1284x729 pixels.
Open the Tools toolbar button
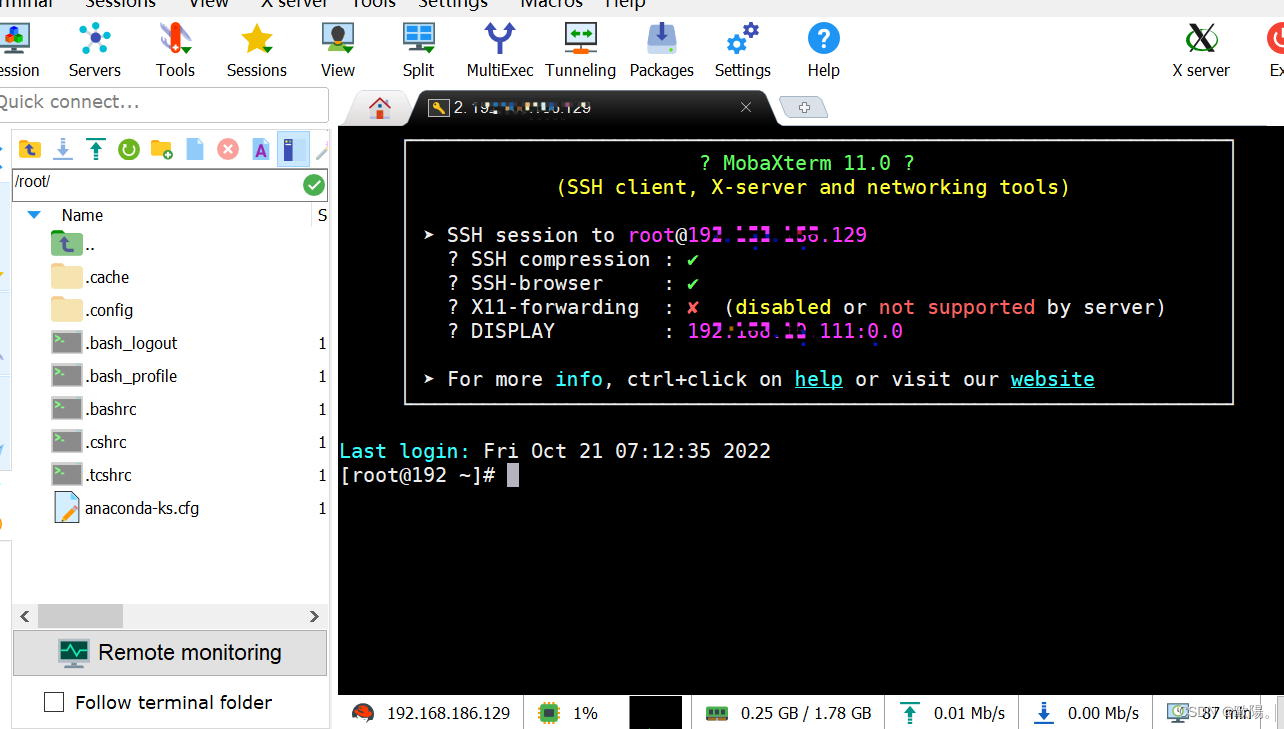[x=175, y=50]
